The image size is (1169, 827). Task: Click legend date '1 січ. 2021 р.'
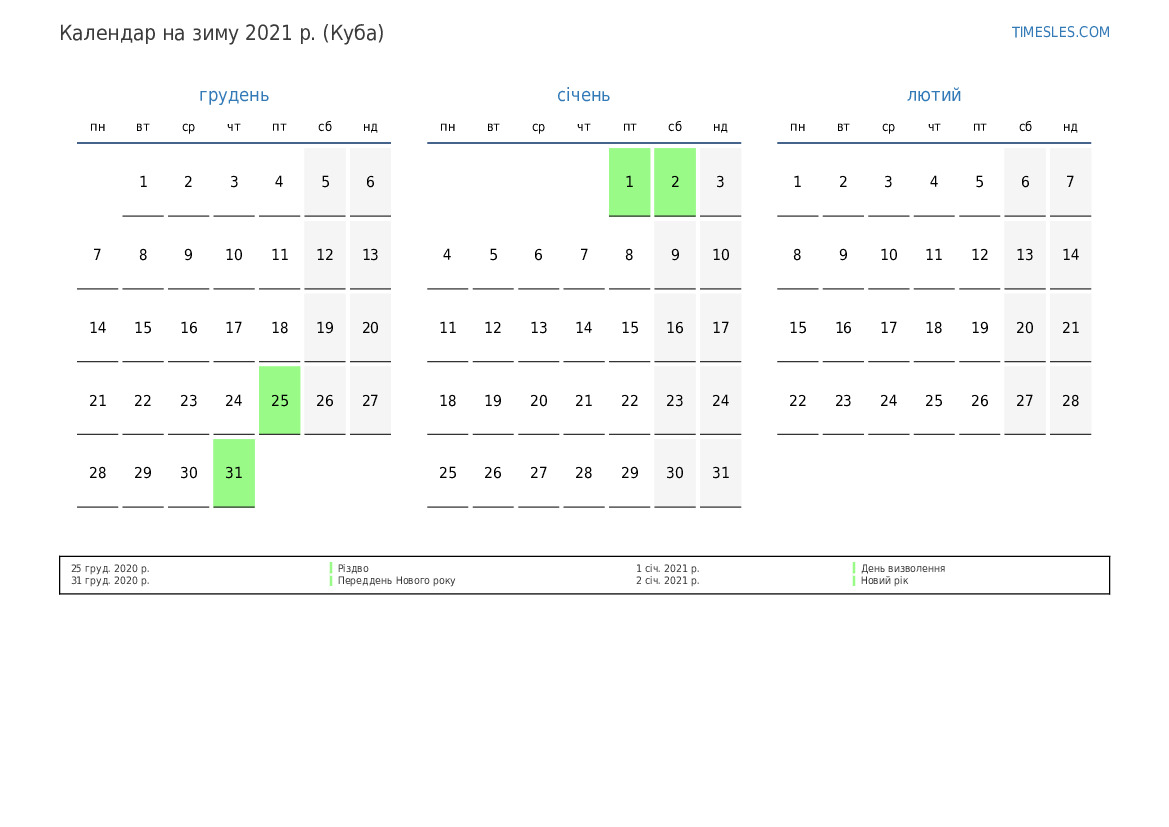coord(668,568)
